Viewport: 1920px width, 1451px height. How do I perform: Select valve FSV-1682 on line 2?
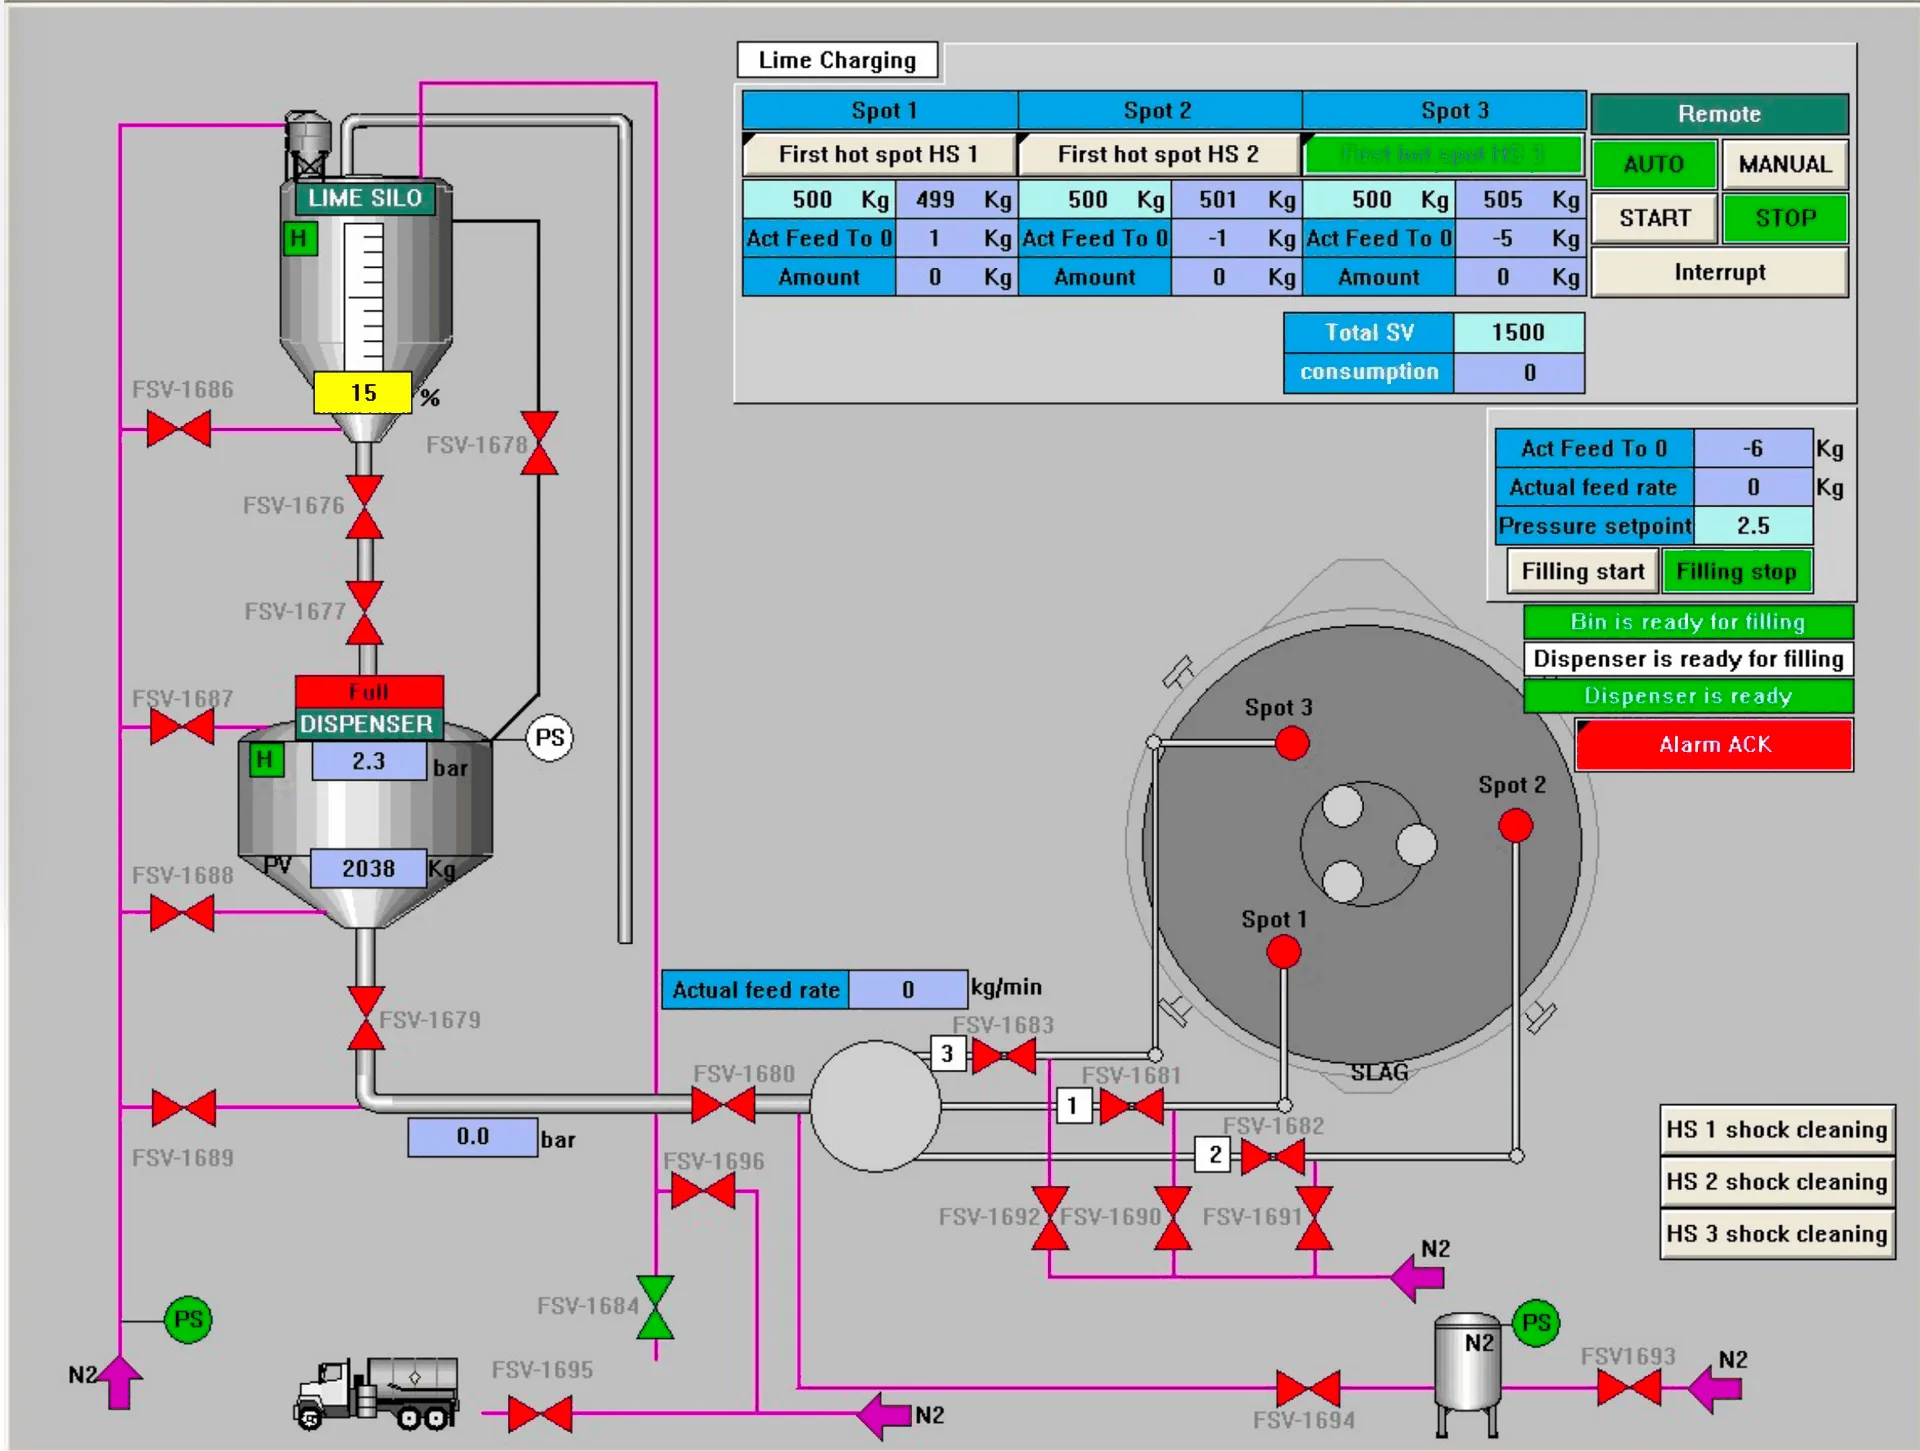[x=1273, y=1158]
